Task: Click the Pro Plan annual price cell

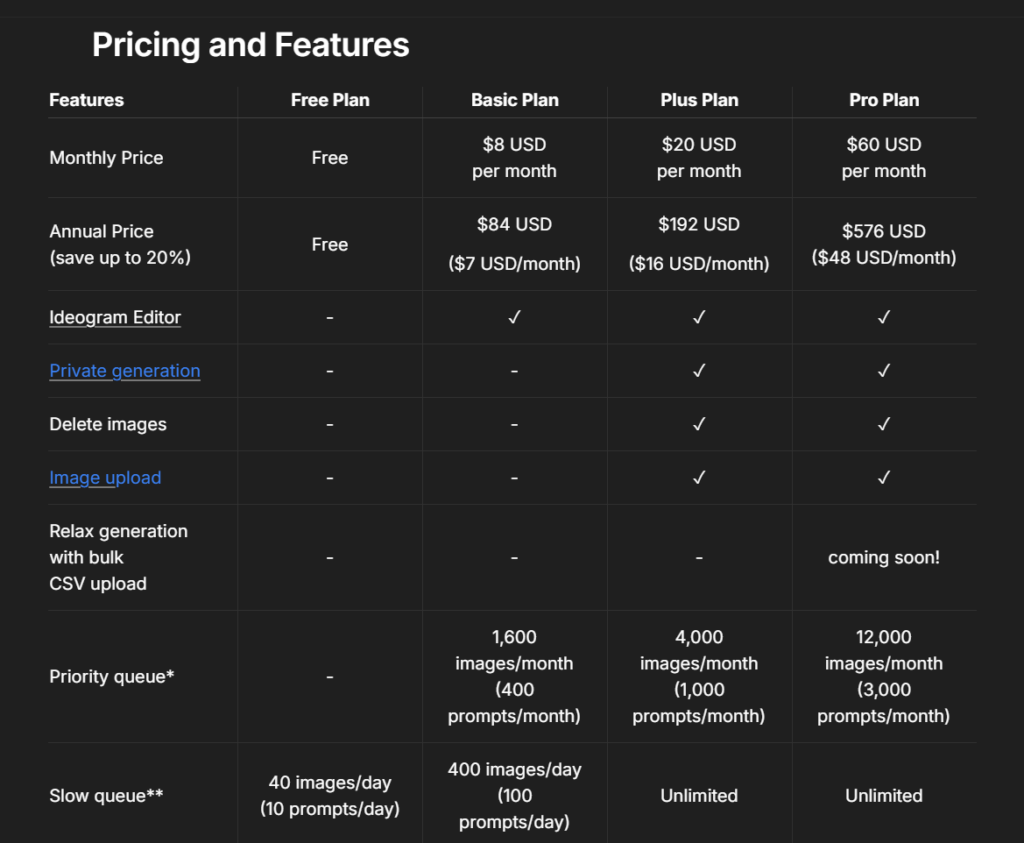Action: pos(884,244)
